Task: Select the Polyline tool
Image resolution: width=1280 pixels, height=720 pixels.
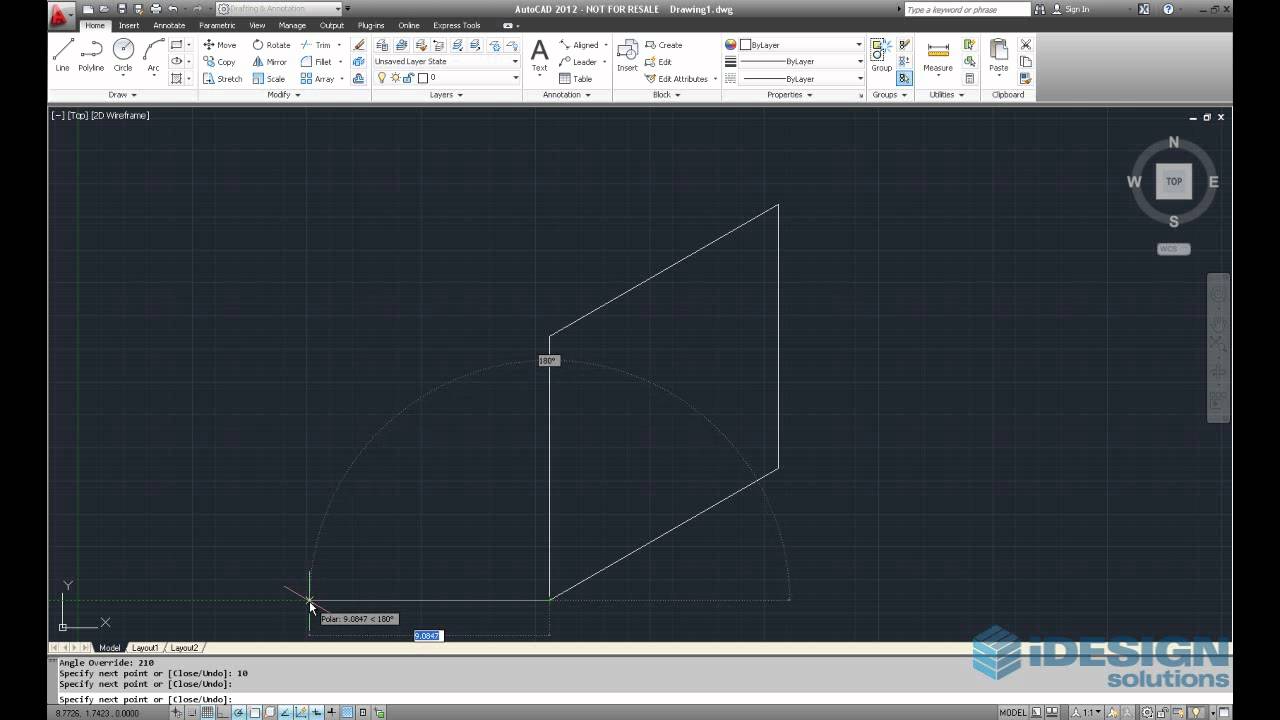Action: pos(91,55)
